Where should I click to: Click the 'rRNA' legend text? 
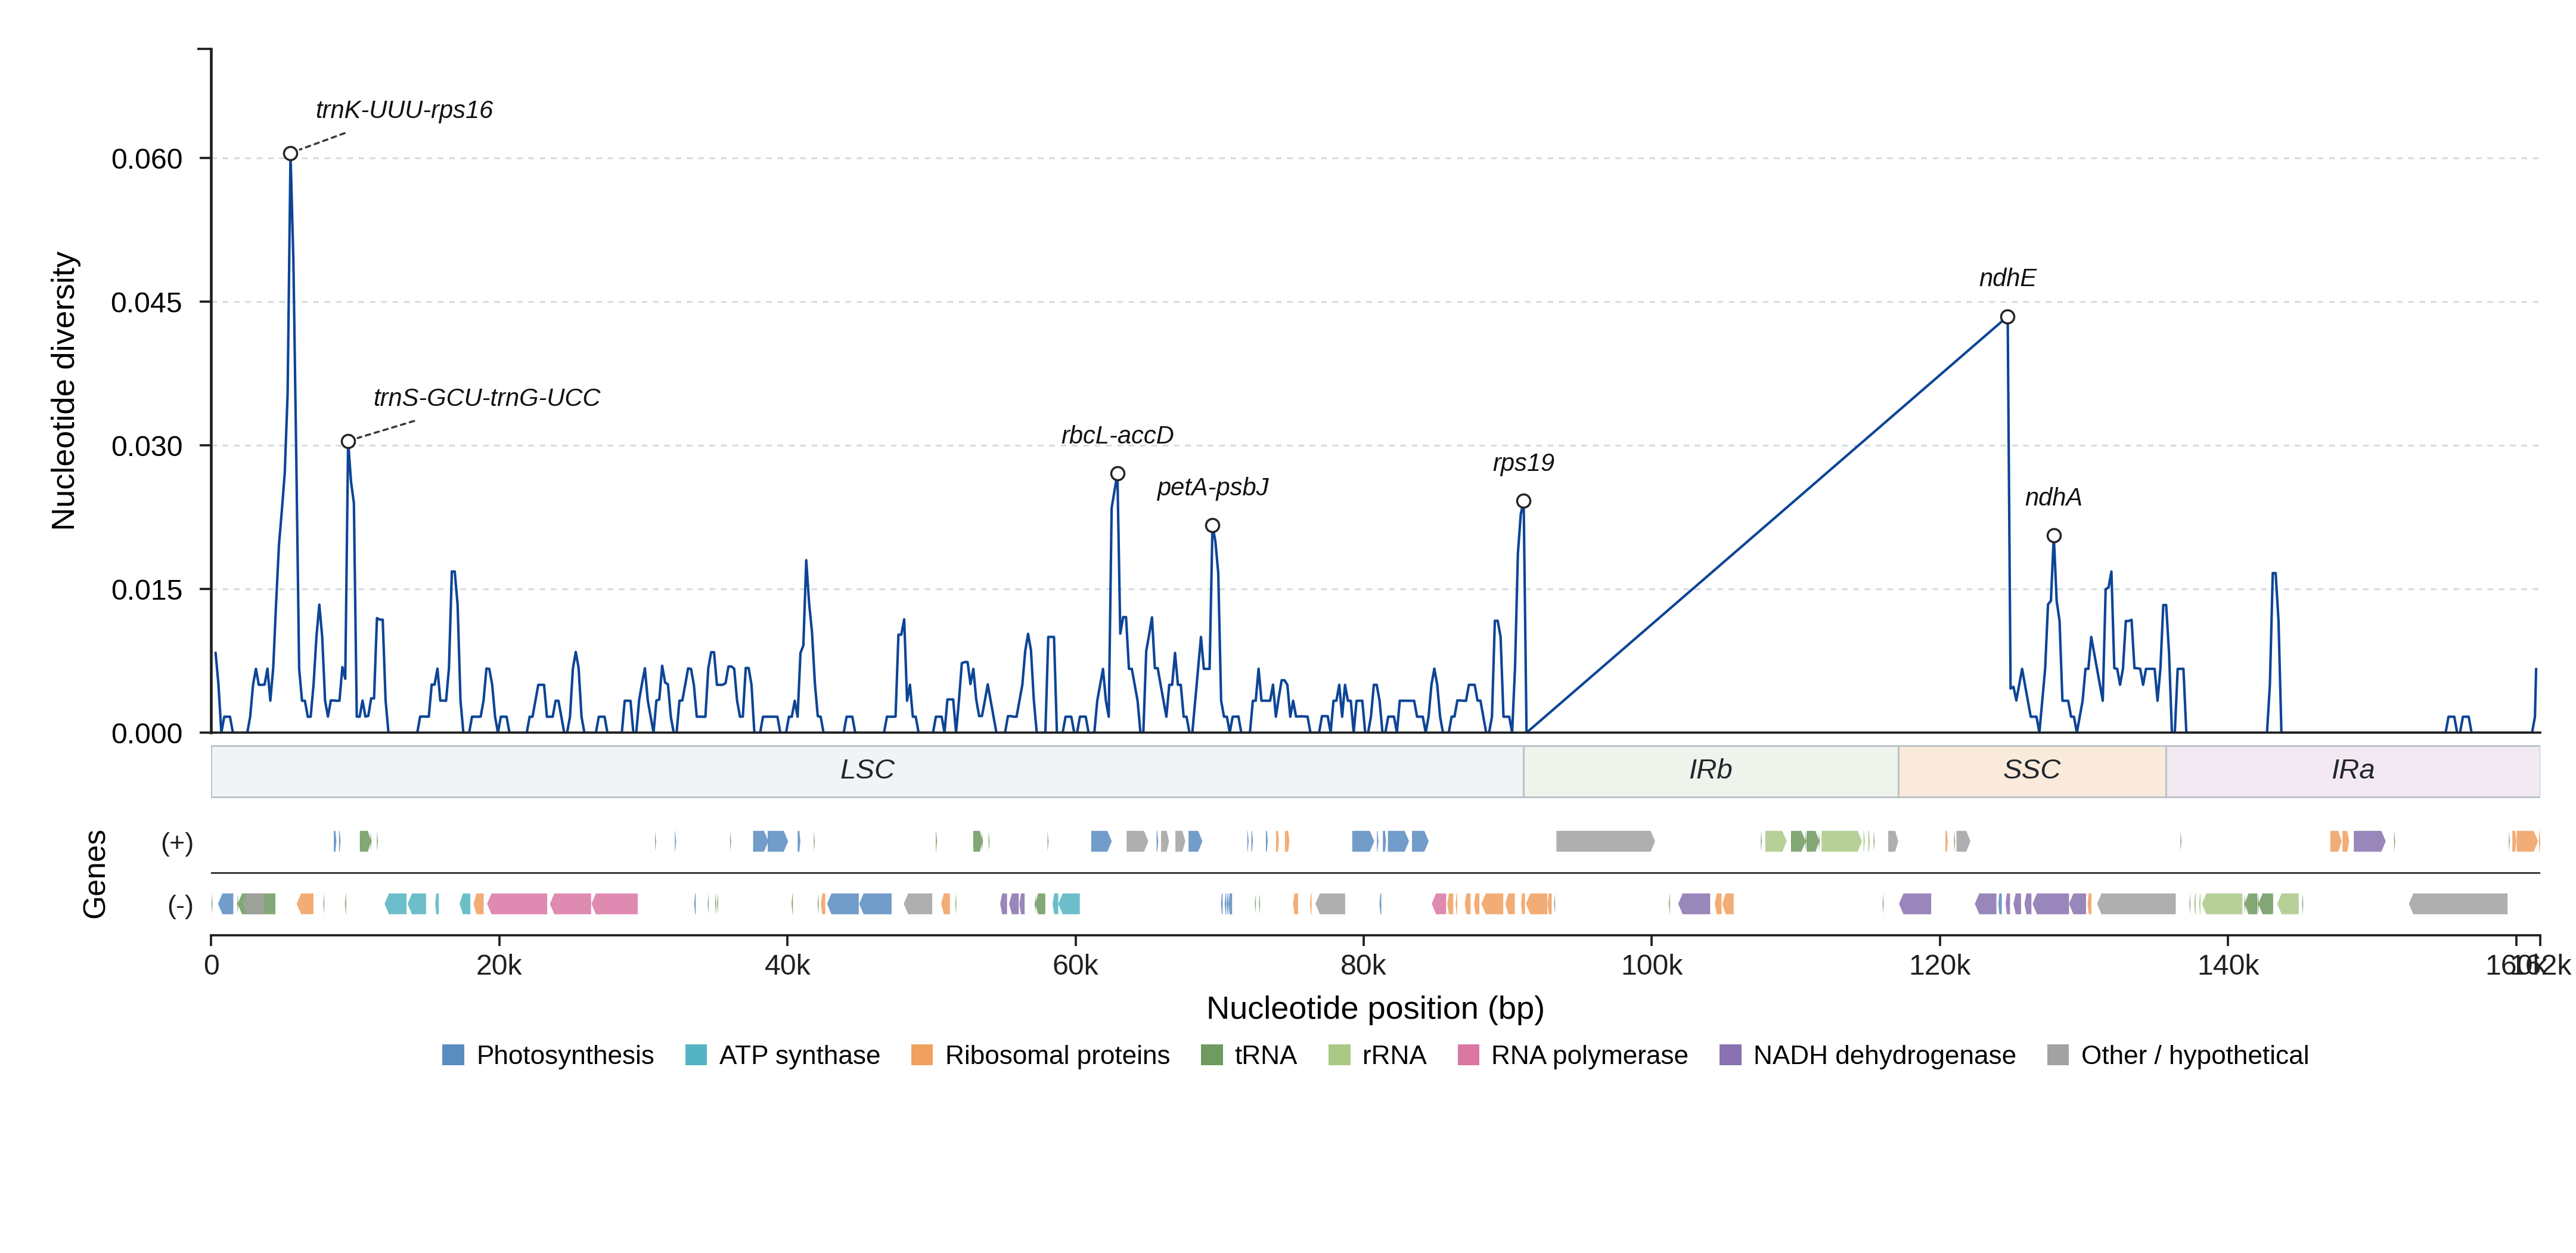(x=1394, y=1055)
